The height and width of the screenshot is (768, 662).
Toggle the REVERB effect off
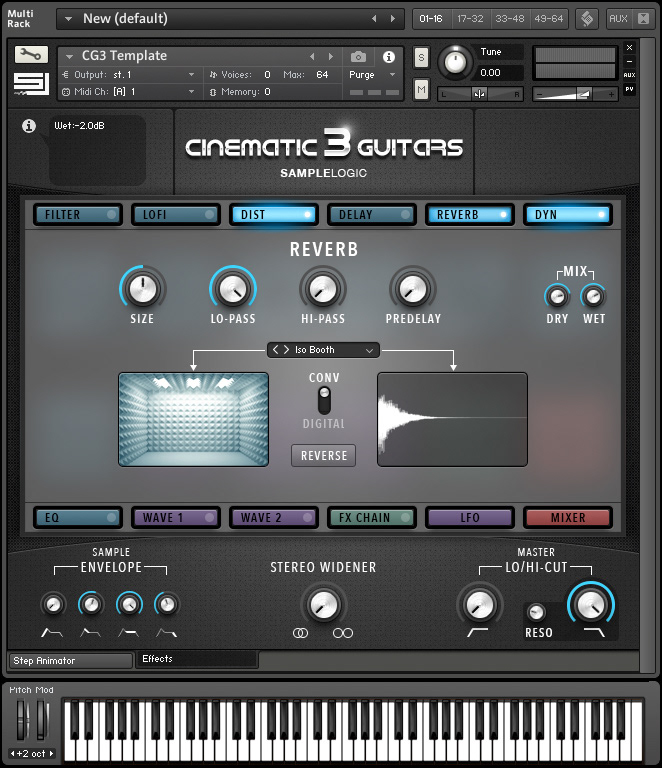[470, 215]
